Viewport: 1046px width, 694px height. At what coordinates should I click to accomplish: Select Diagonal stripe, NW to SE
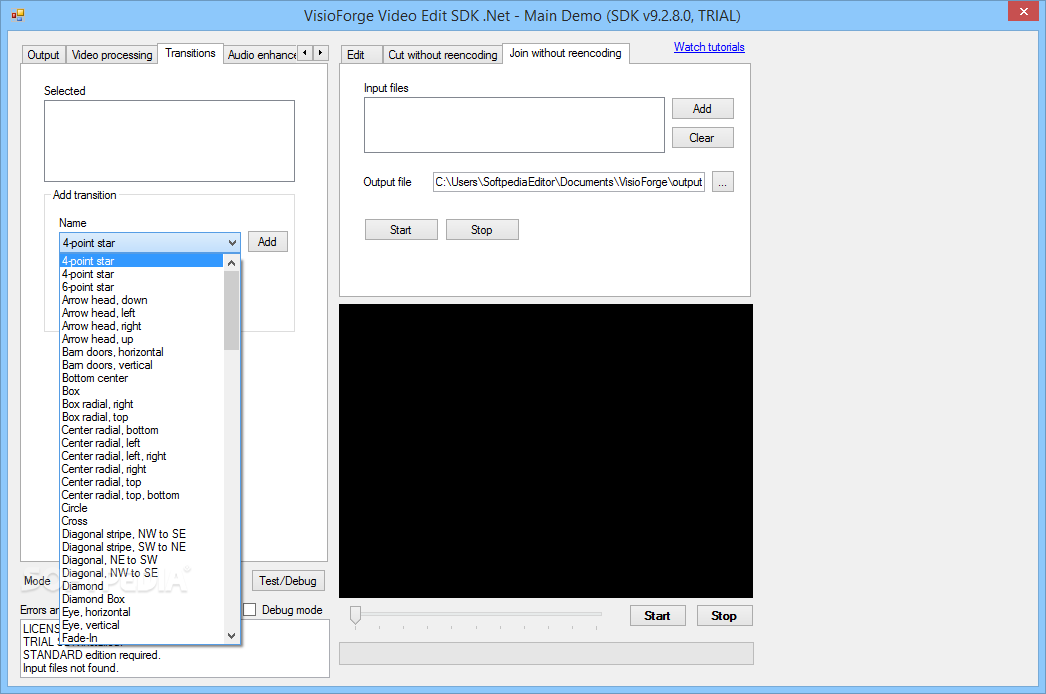point(141,535)
